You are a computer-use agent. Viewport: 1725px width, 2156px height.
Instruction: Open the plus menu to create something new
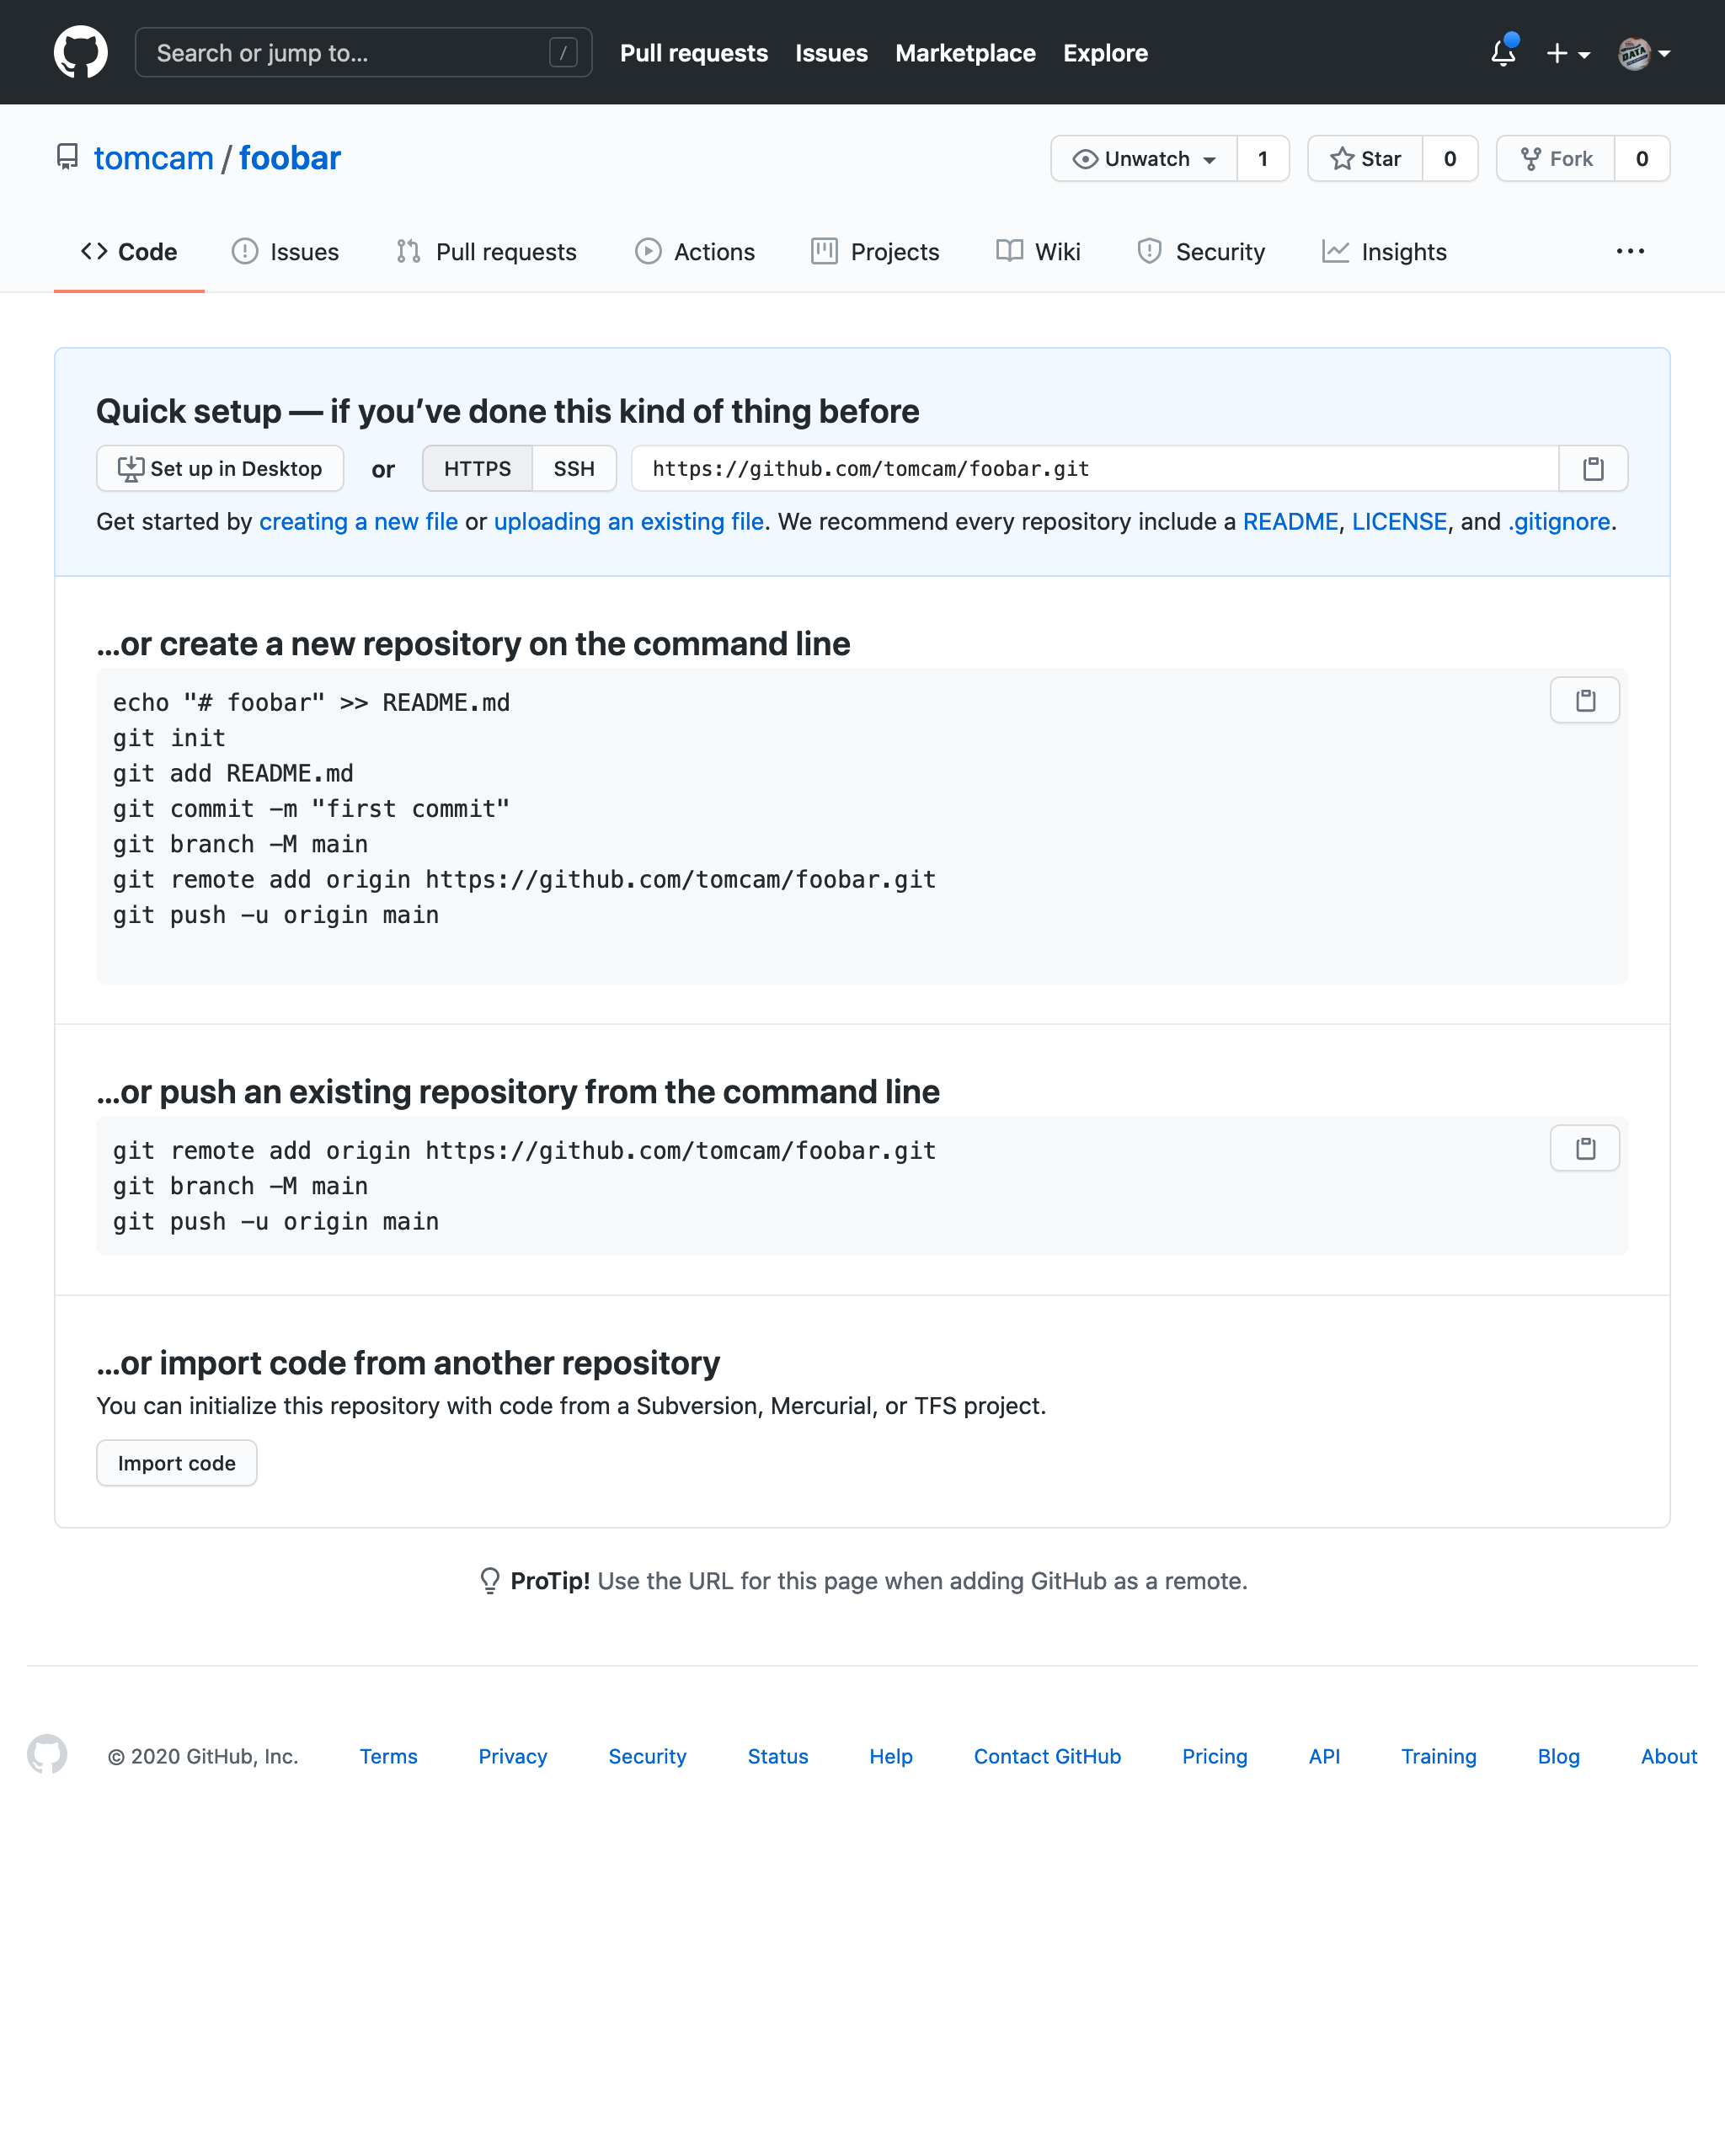pyautogui.click(x=1567, y=53)
